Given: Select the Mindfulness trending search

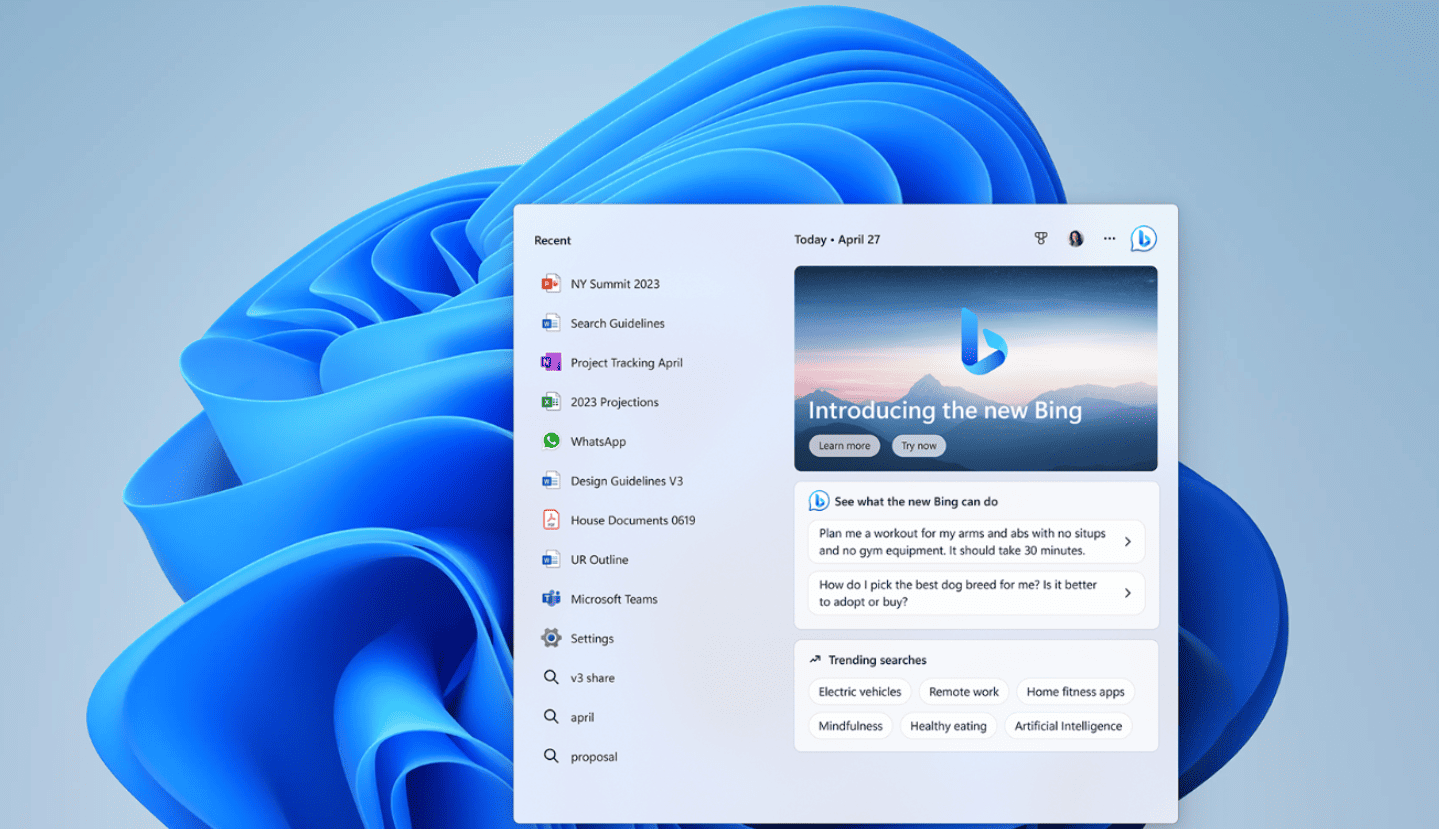Looking at the screenshot, I should tap(850, 726).
